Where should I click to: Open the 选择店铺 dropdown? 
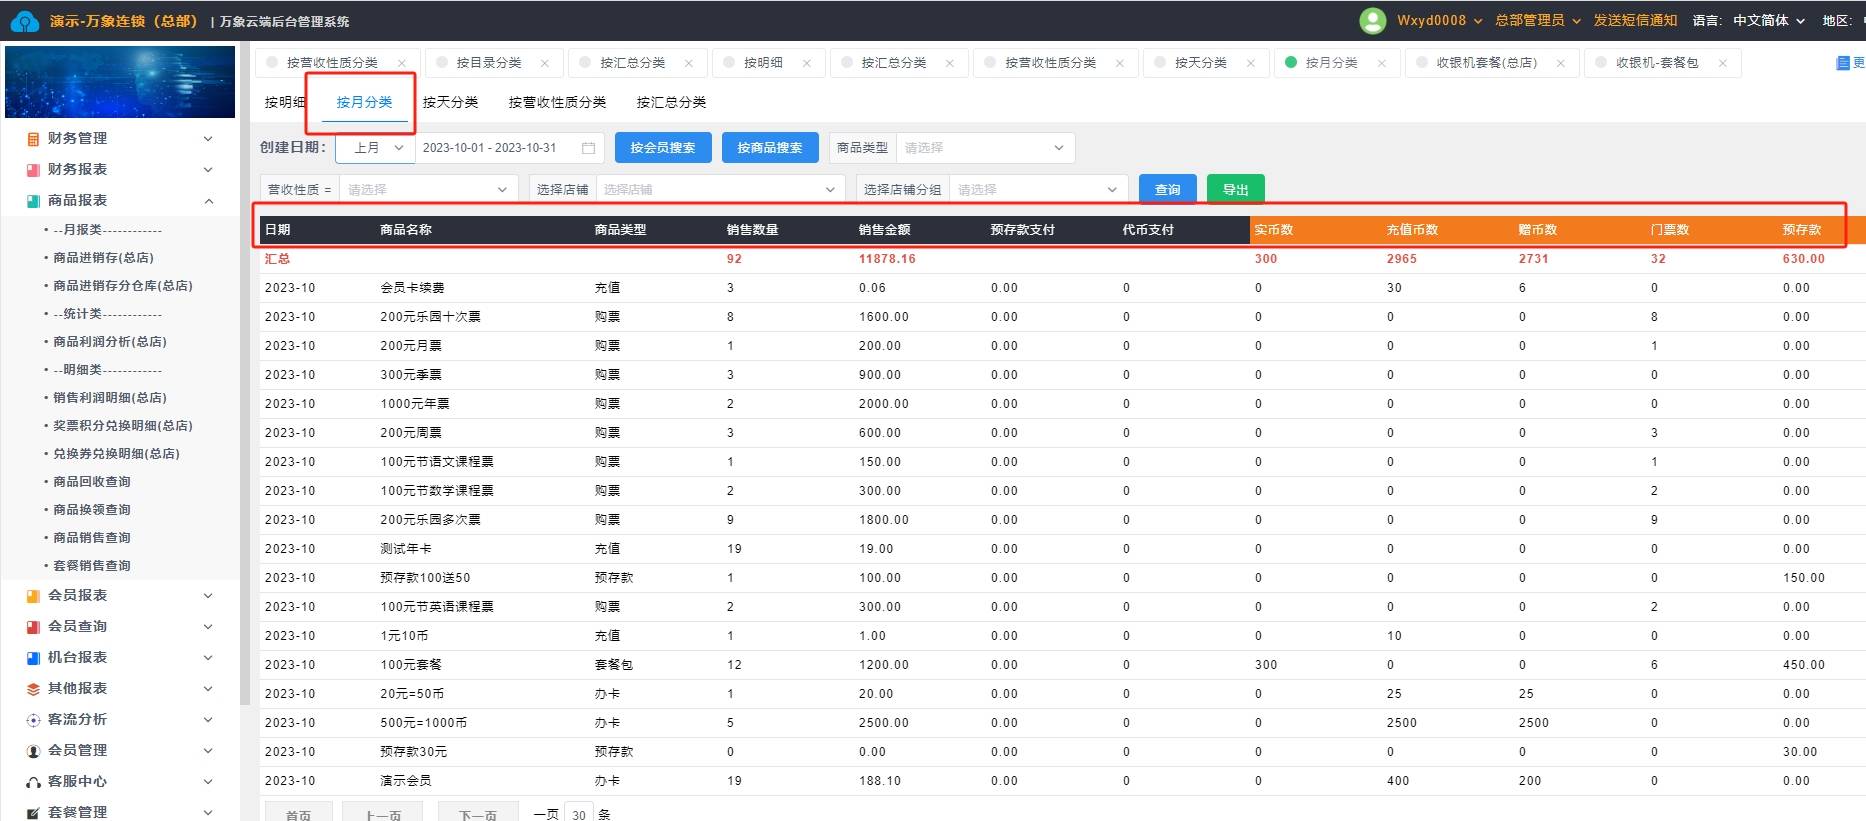click(x=720, y=190)
